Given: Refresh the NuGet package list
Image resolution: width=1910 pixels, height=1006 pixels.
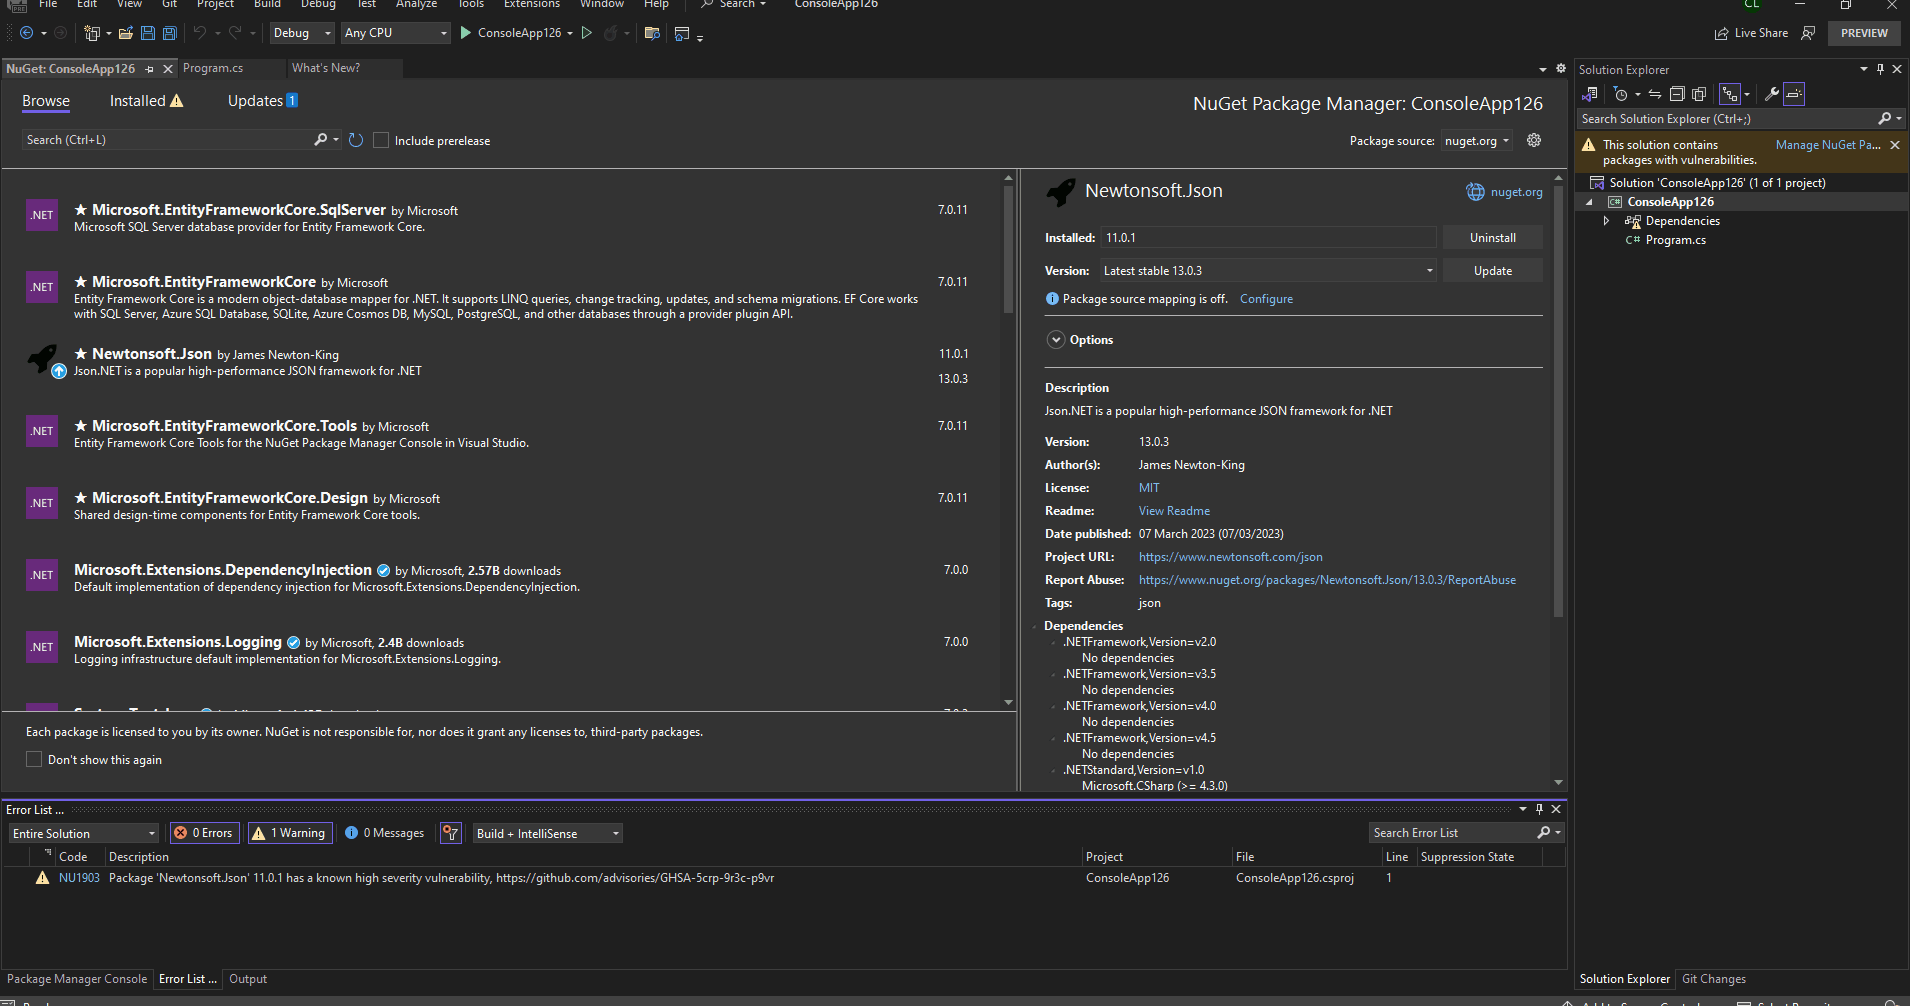Looking at the screenshot, I should (356, 140).
